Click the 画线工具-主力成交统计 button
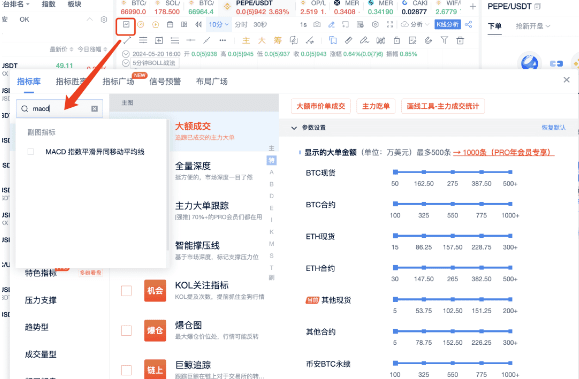 point(443,106)
